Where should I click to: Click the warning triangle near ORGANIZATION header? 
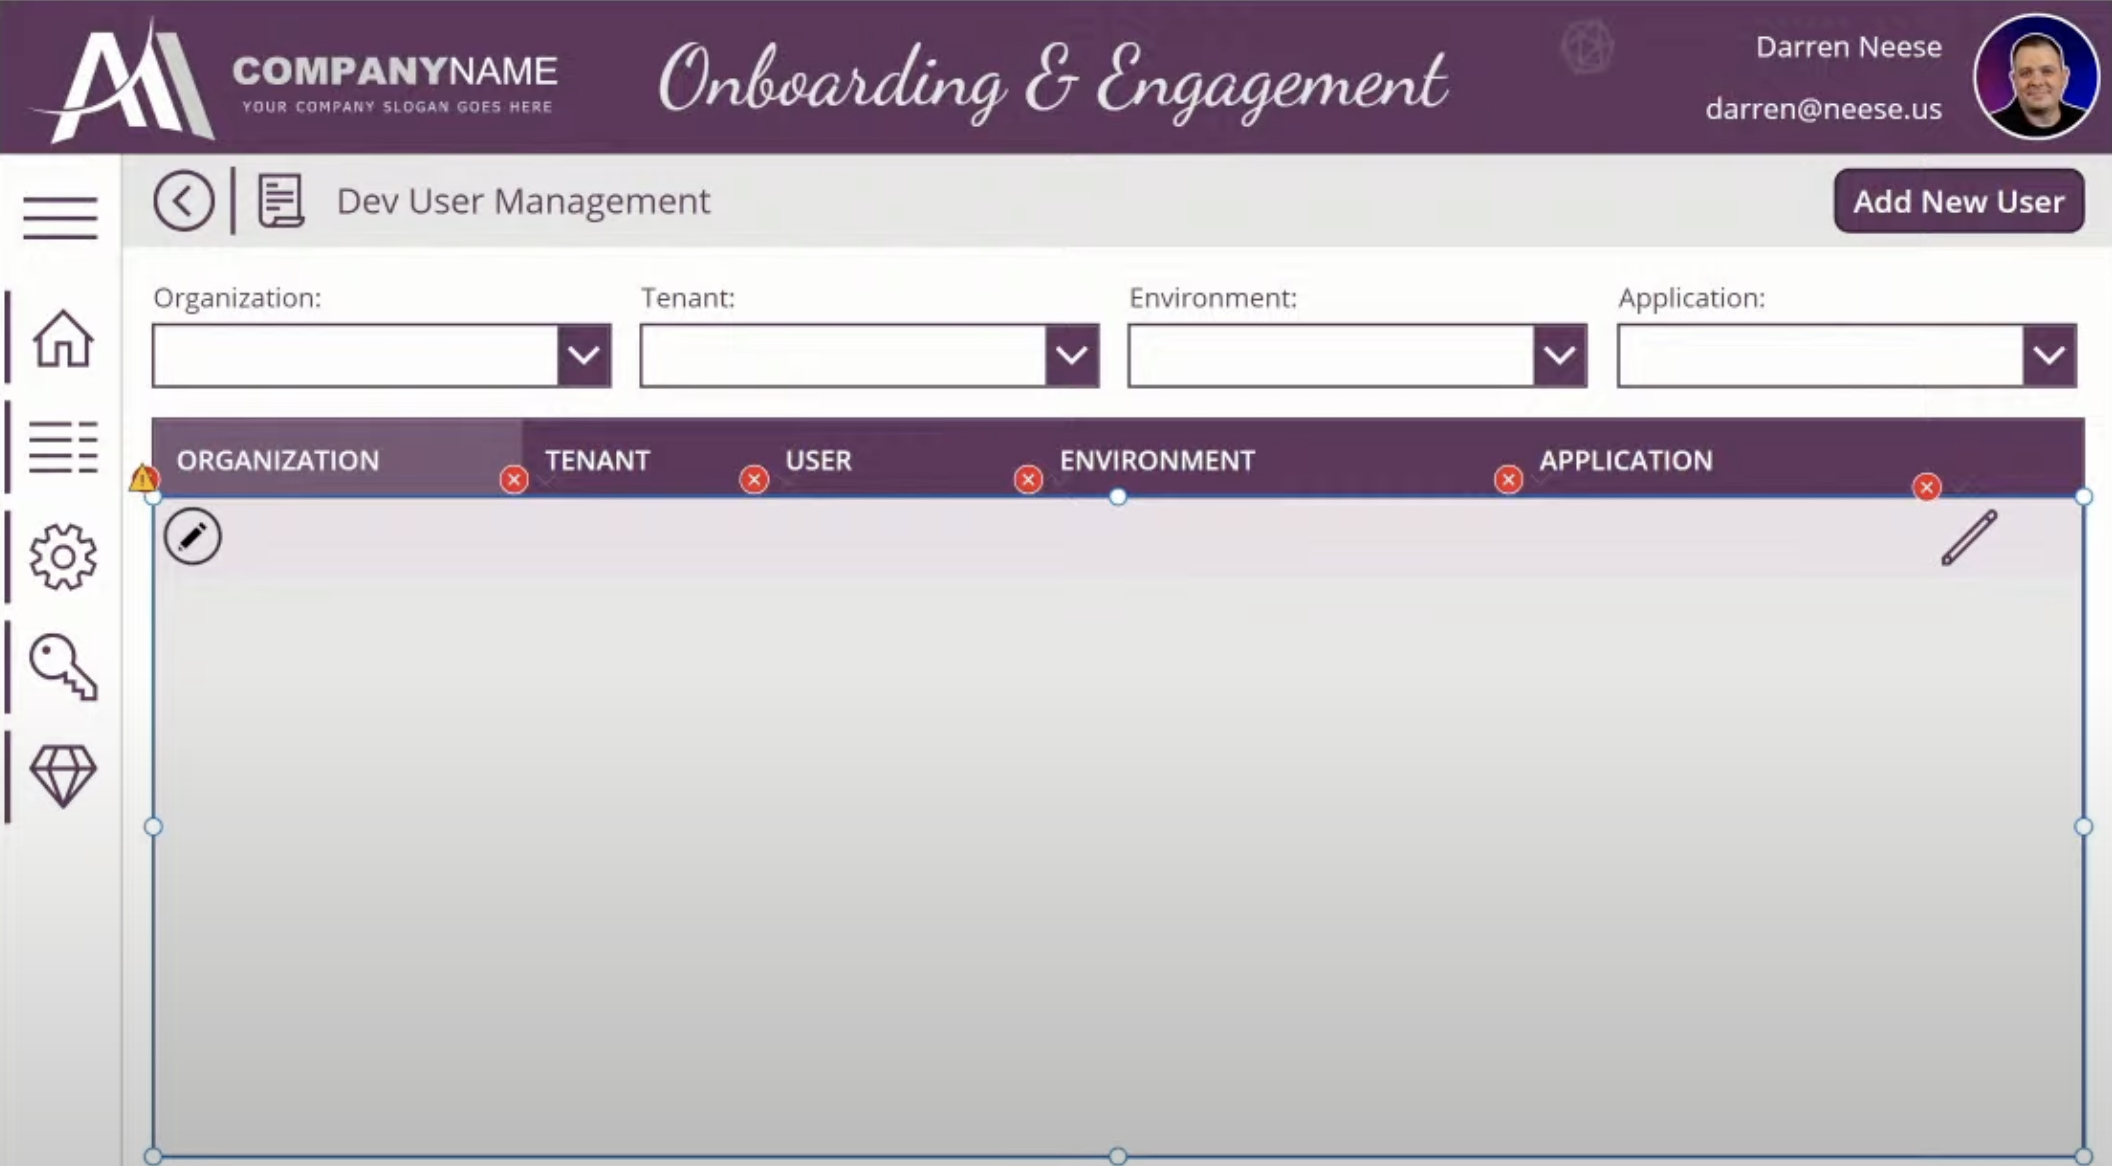click(143, 479)
